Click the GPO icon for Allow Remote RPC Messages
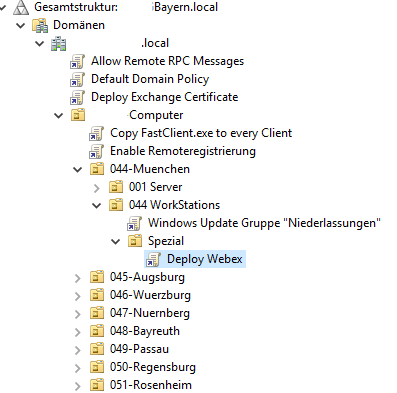Screen dimensions: 397x393 pyautogui.click(x=78, y=62)
